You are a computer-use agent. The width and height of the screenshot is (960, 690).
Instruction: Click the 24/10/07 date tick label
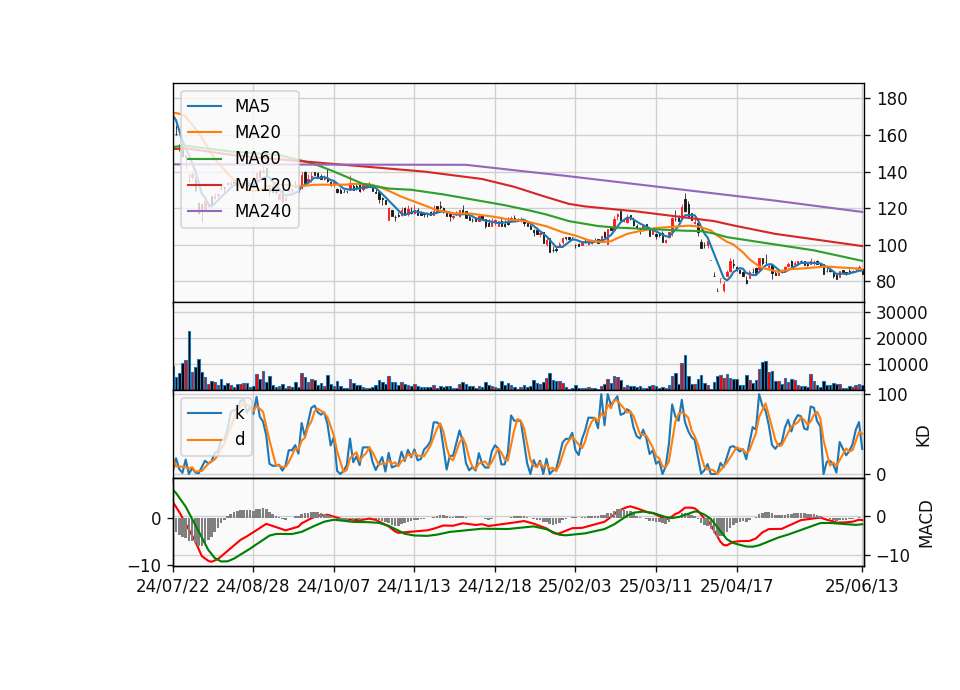click(334, 586)
